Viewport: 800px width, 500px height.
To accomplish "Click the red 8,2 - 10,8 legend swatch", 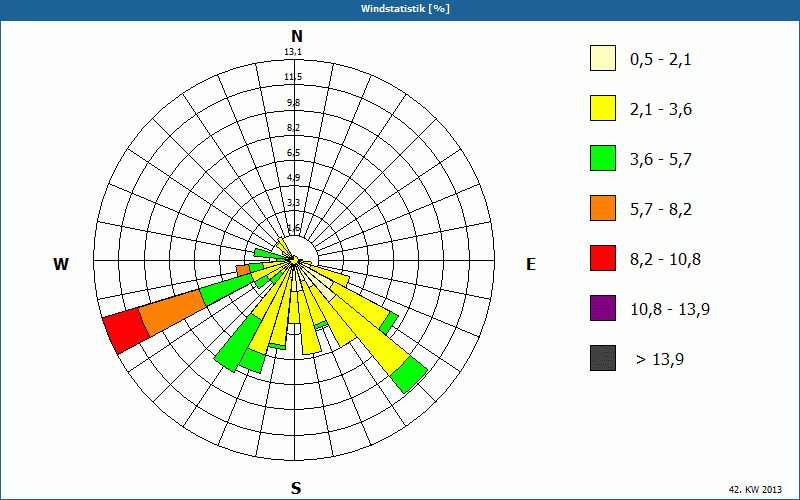I will tap(603, 258).
